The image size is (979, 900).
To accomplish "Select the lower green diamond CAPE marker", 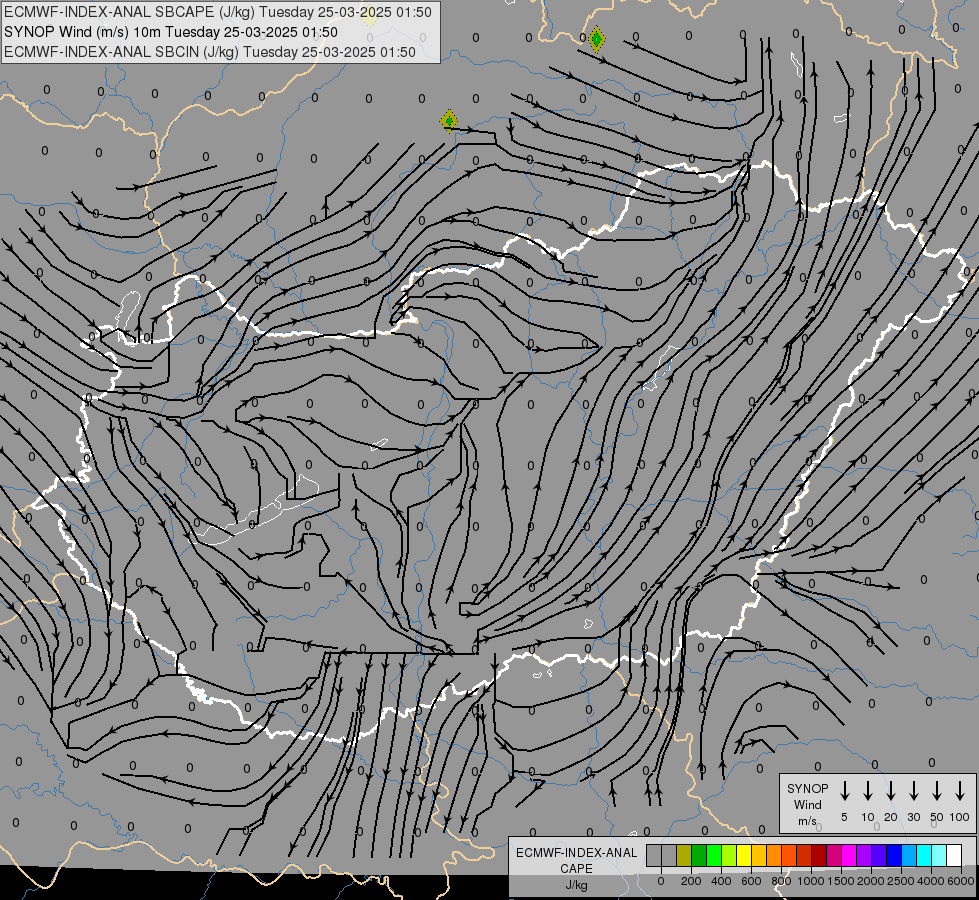I will (x=449, y=121).
